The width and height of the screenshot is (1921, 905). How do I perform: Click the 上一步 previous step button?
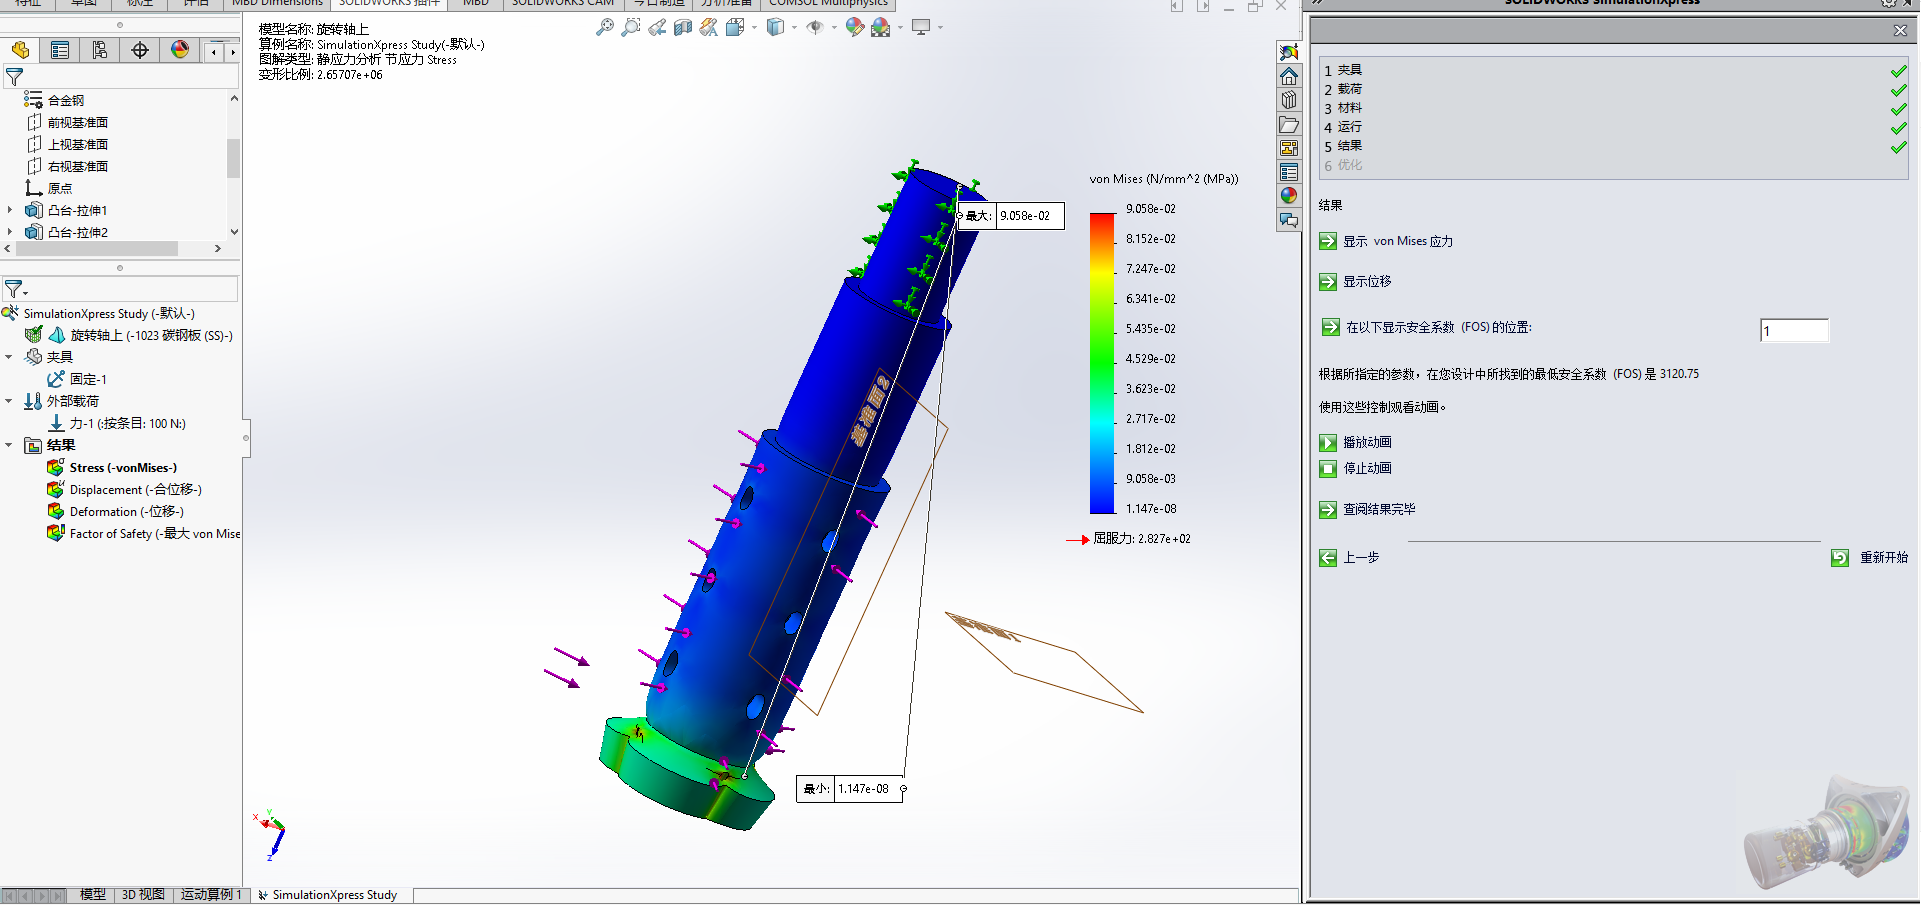1352,557
